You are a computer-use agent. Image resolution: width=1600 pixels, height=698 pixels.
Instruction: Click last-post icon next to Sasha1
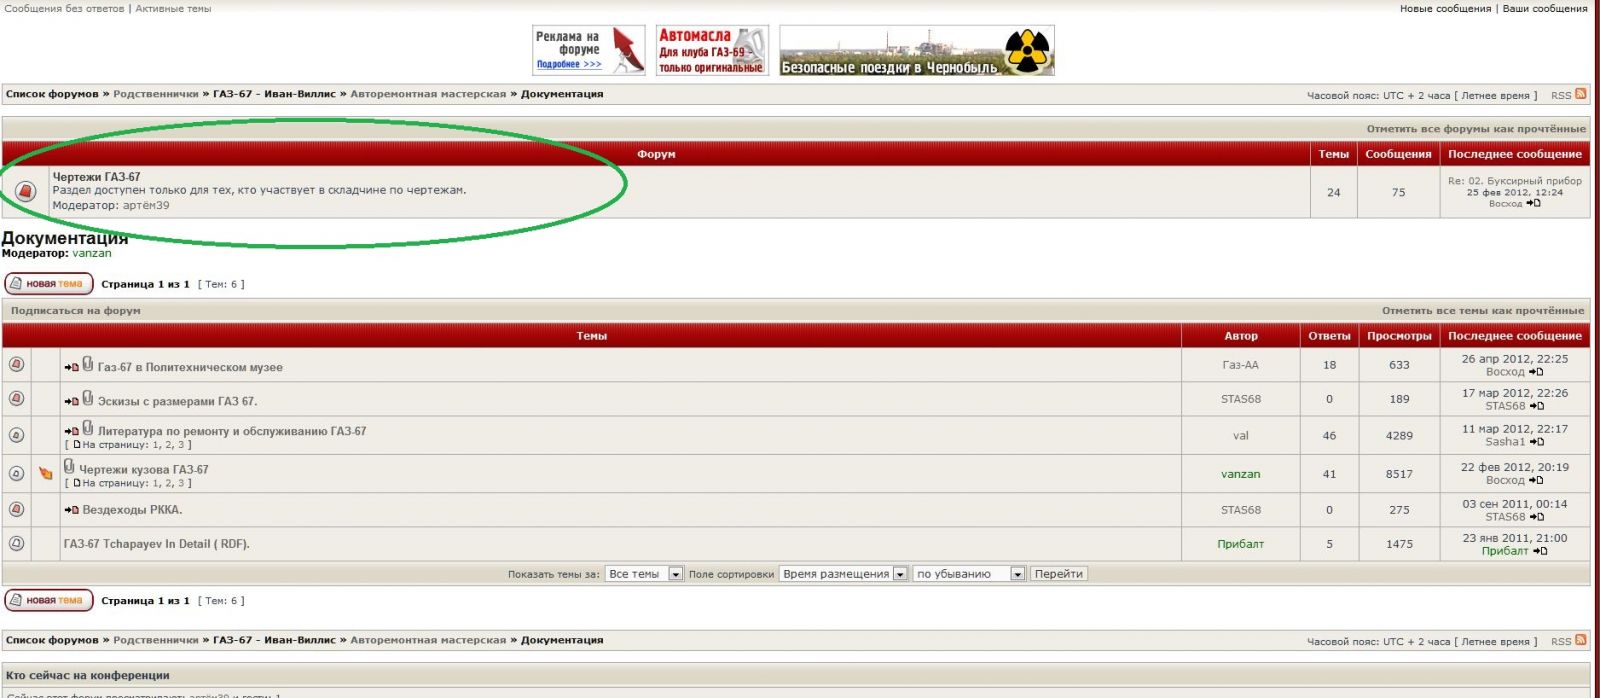pos(1537,441)
